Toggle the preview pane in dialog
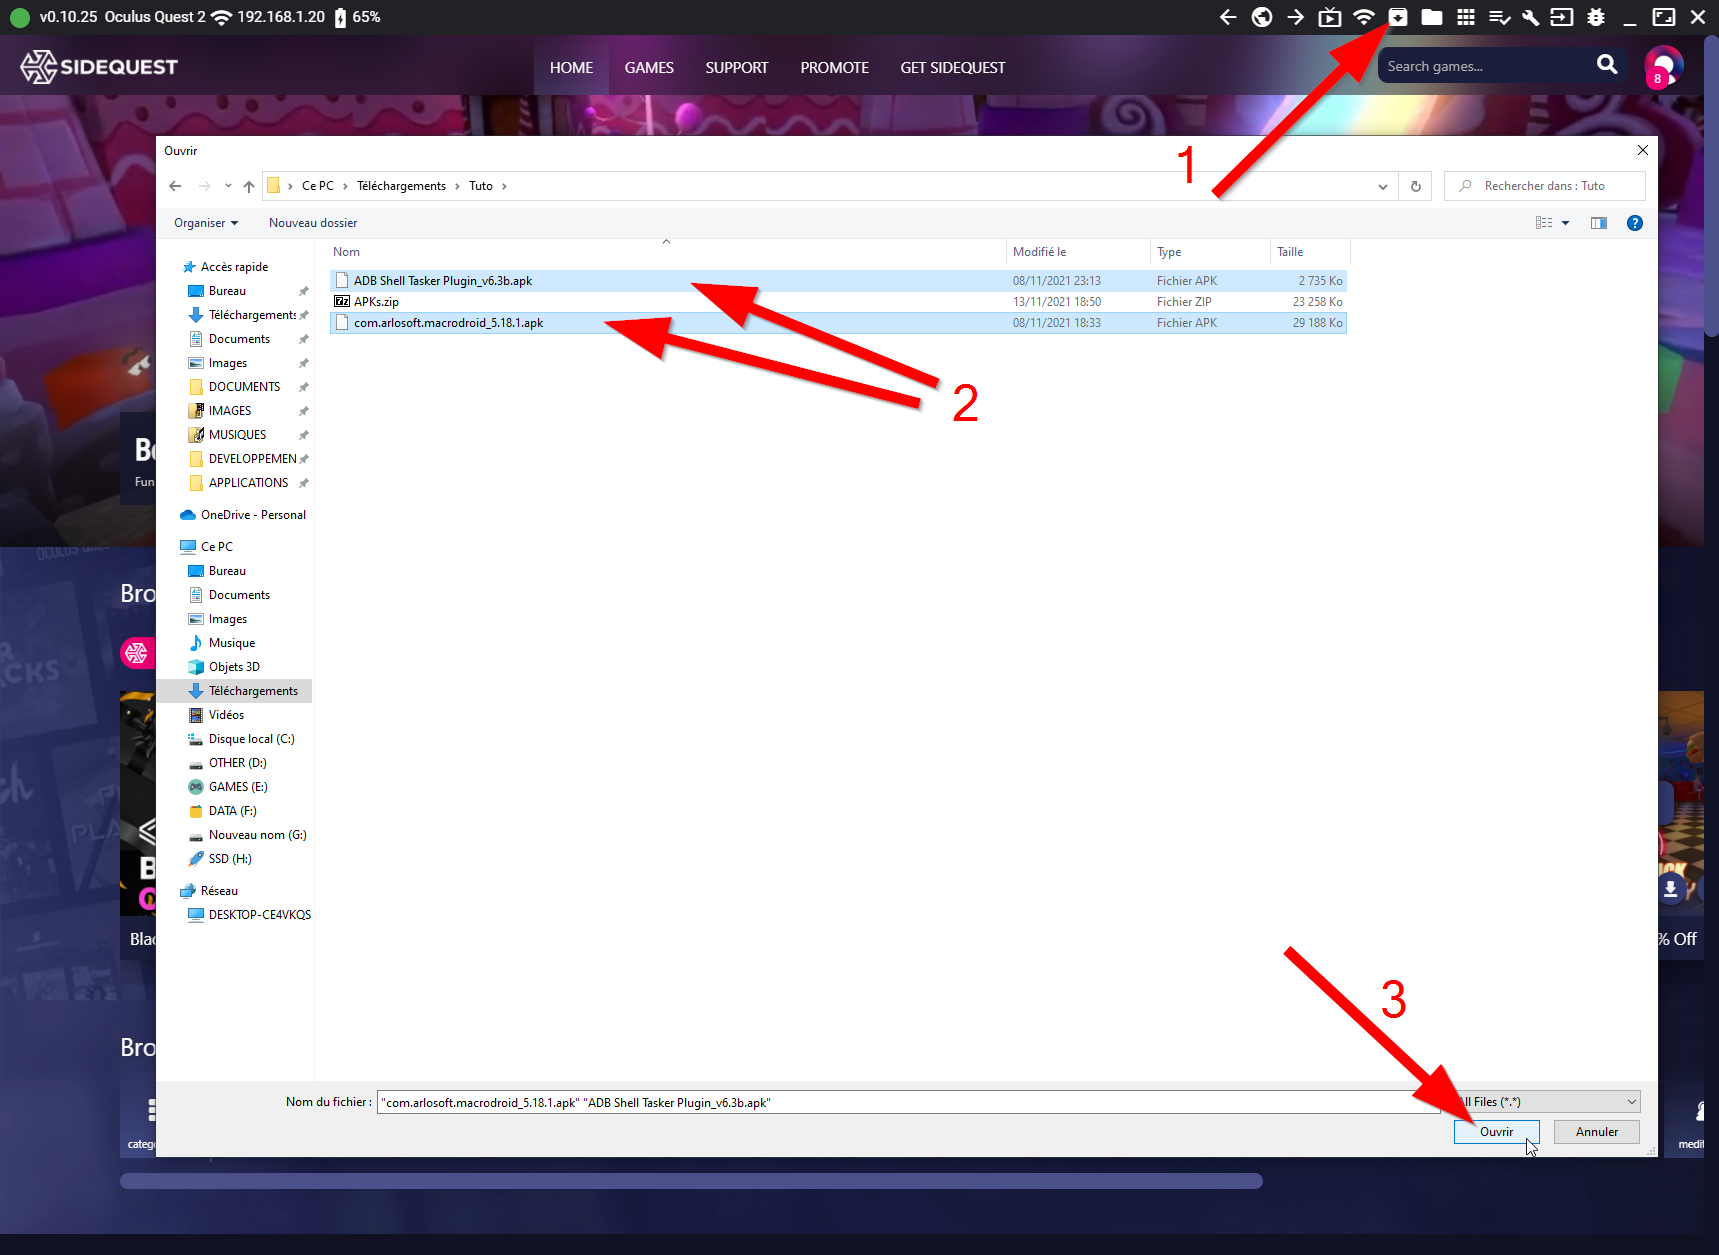This screenshot has width=1719, height=1255. 1599,223
